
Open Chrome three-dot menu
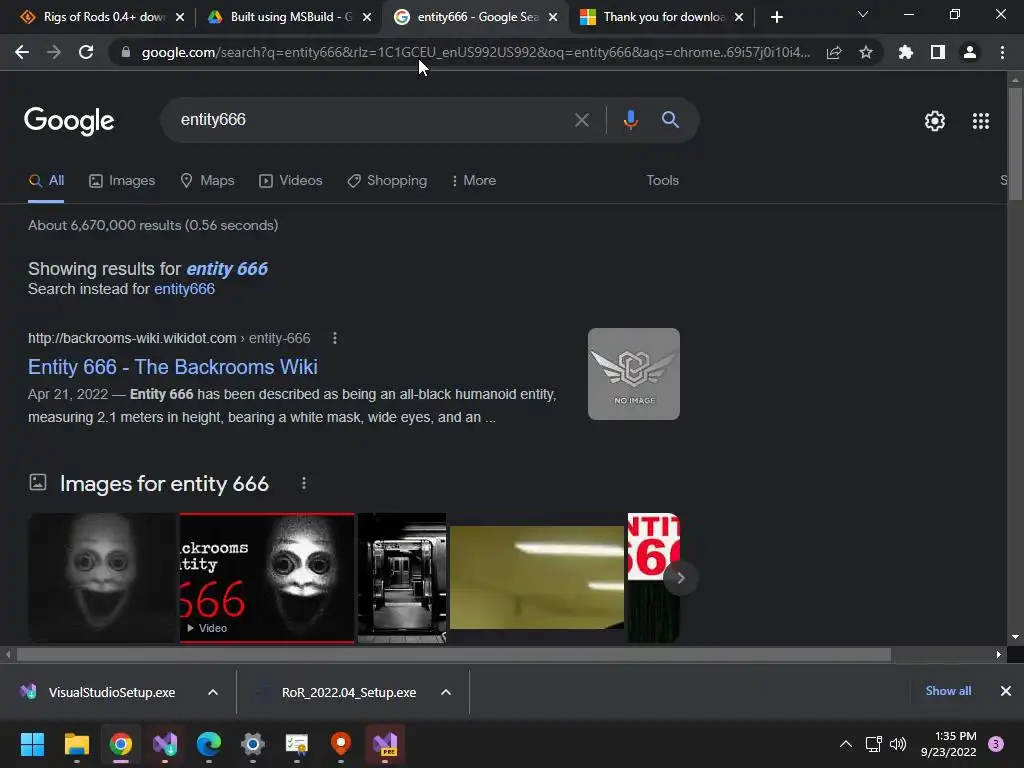click(1002, 52)
